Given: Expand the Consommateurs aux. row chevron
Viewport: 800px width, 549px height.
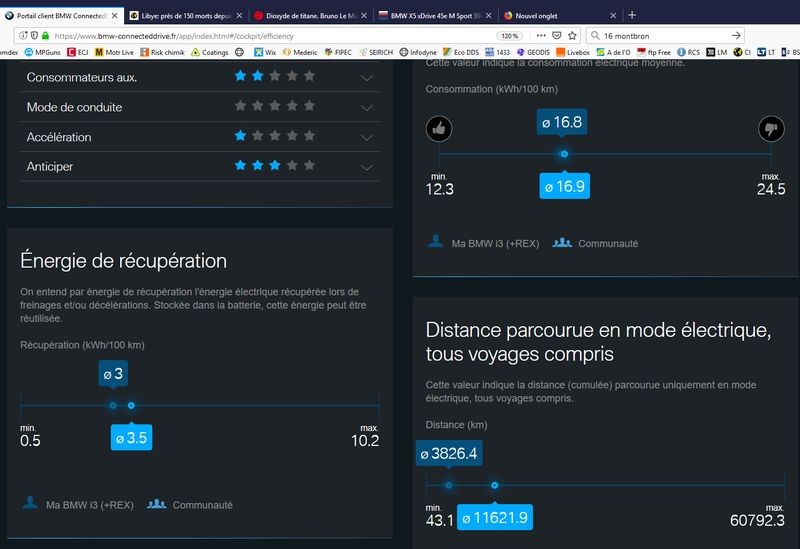Looking at the screenshot, I should [366, 78].
